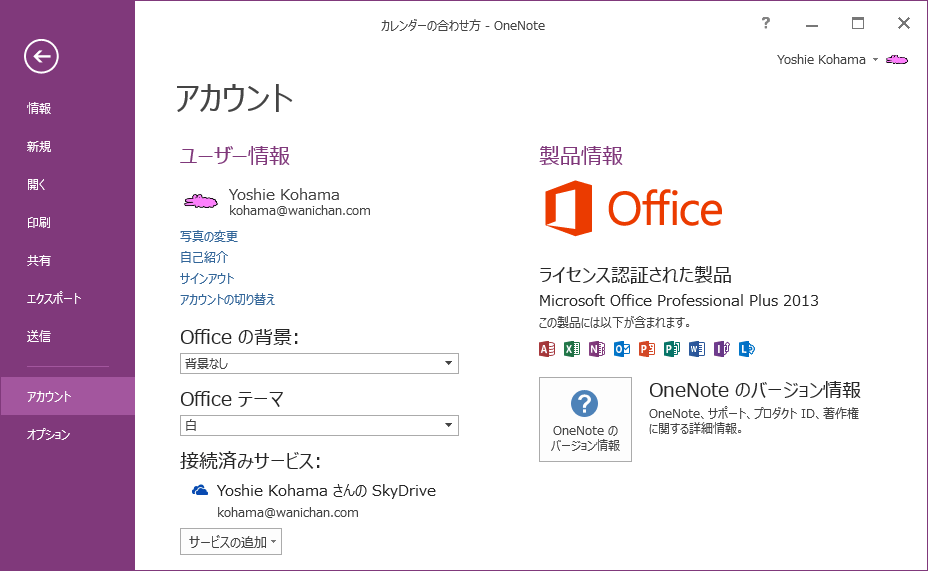This screenshot has width=928, height=571.
Task: Click the Access product icon
Action: [x=547, y=349]
